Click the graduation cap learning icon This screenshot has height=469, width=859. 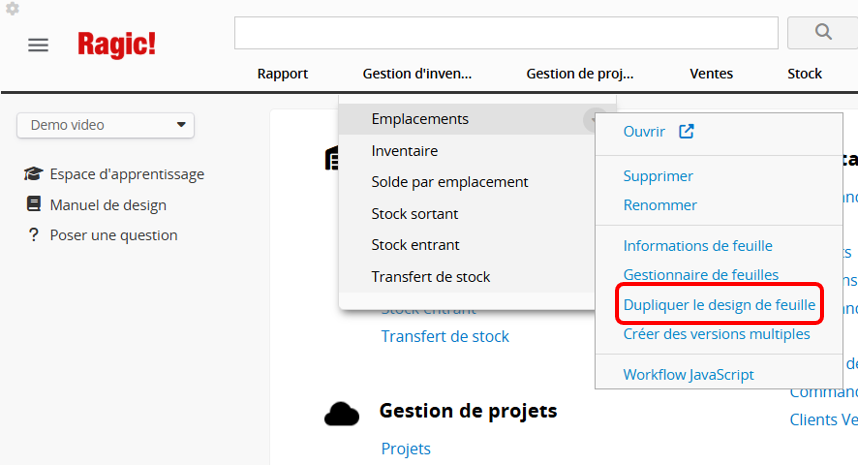[x=33, y=174]
